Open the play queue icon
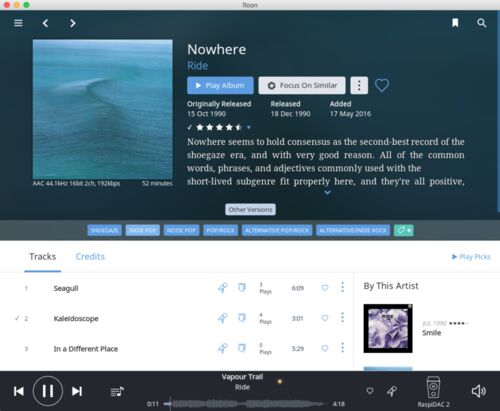 117,391
